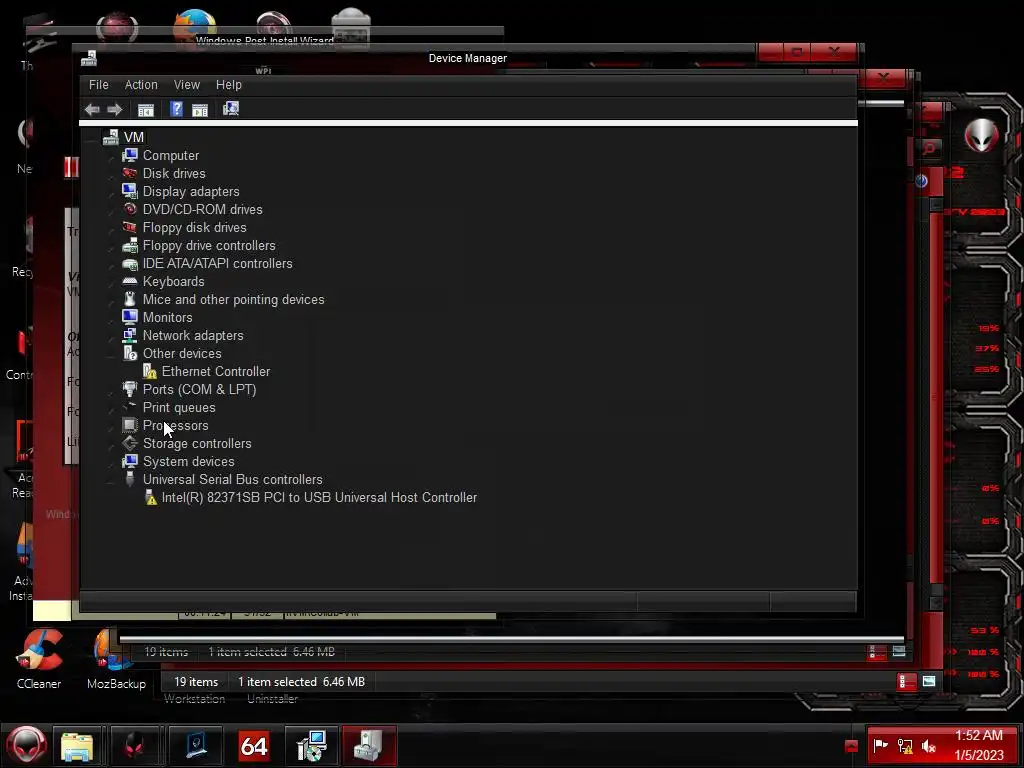Viewport: 1024px width, 768px height.
Task: Select Universal Serial Bus controllers node
Action: (x=232, y=479)
